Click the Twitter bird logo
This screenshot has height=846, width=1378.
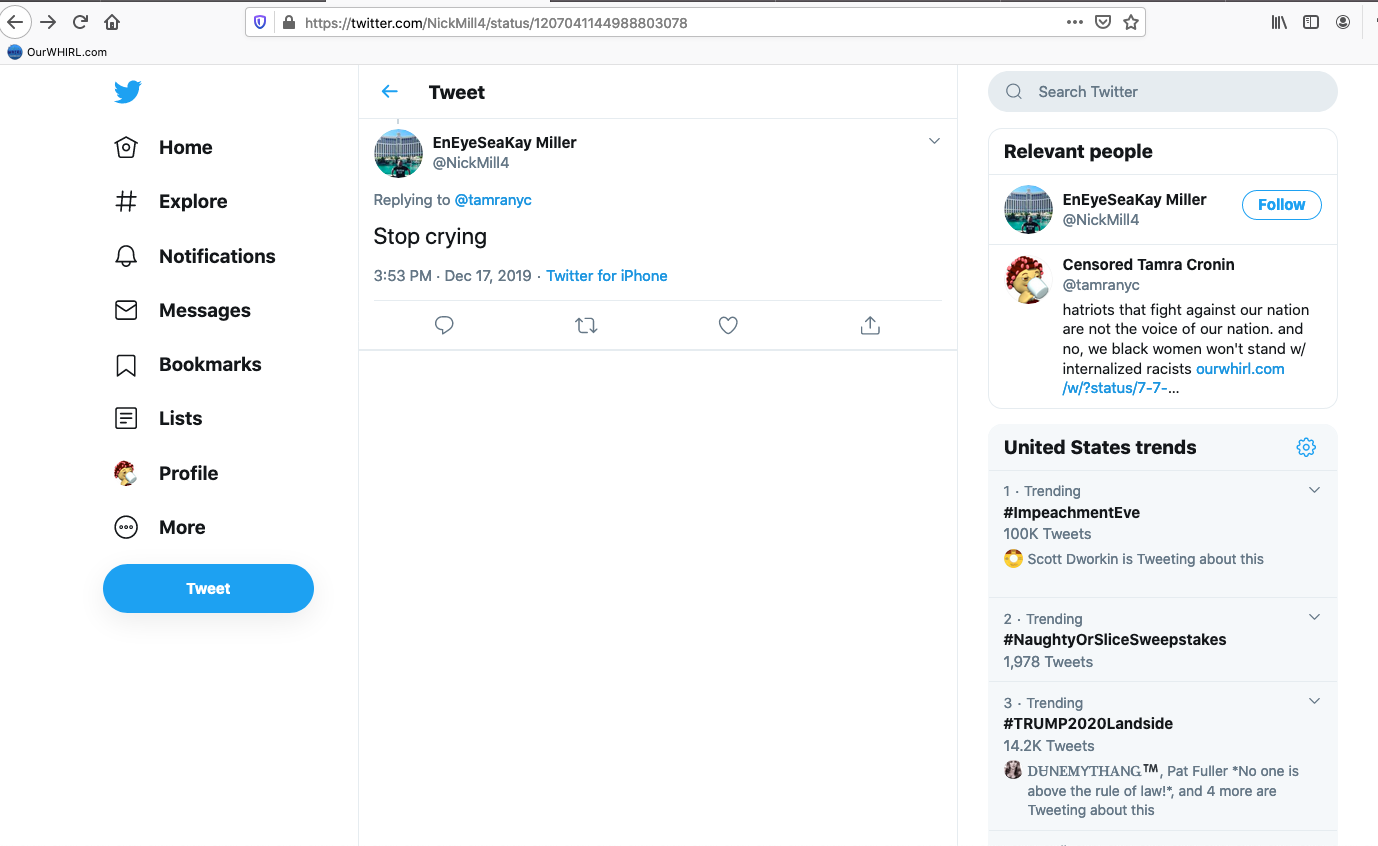click(x=127, y=92)
